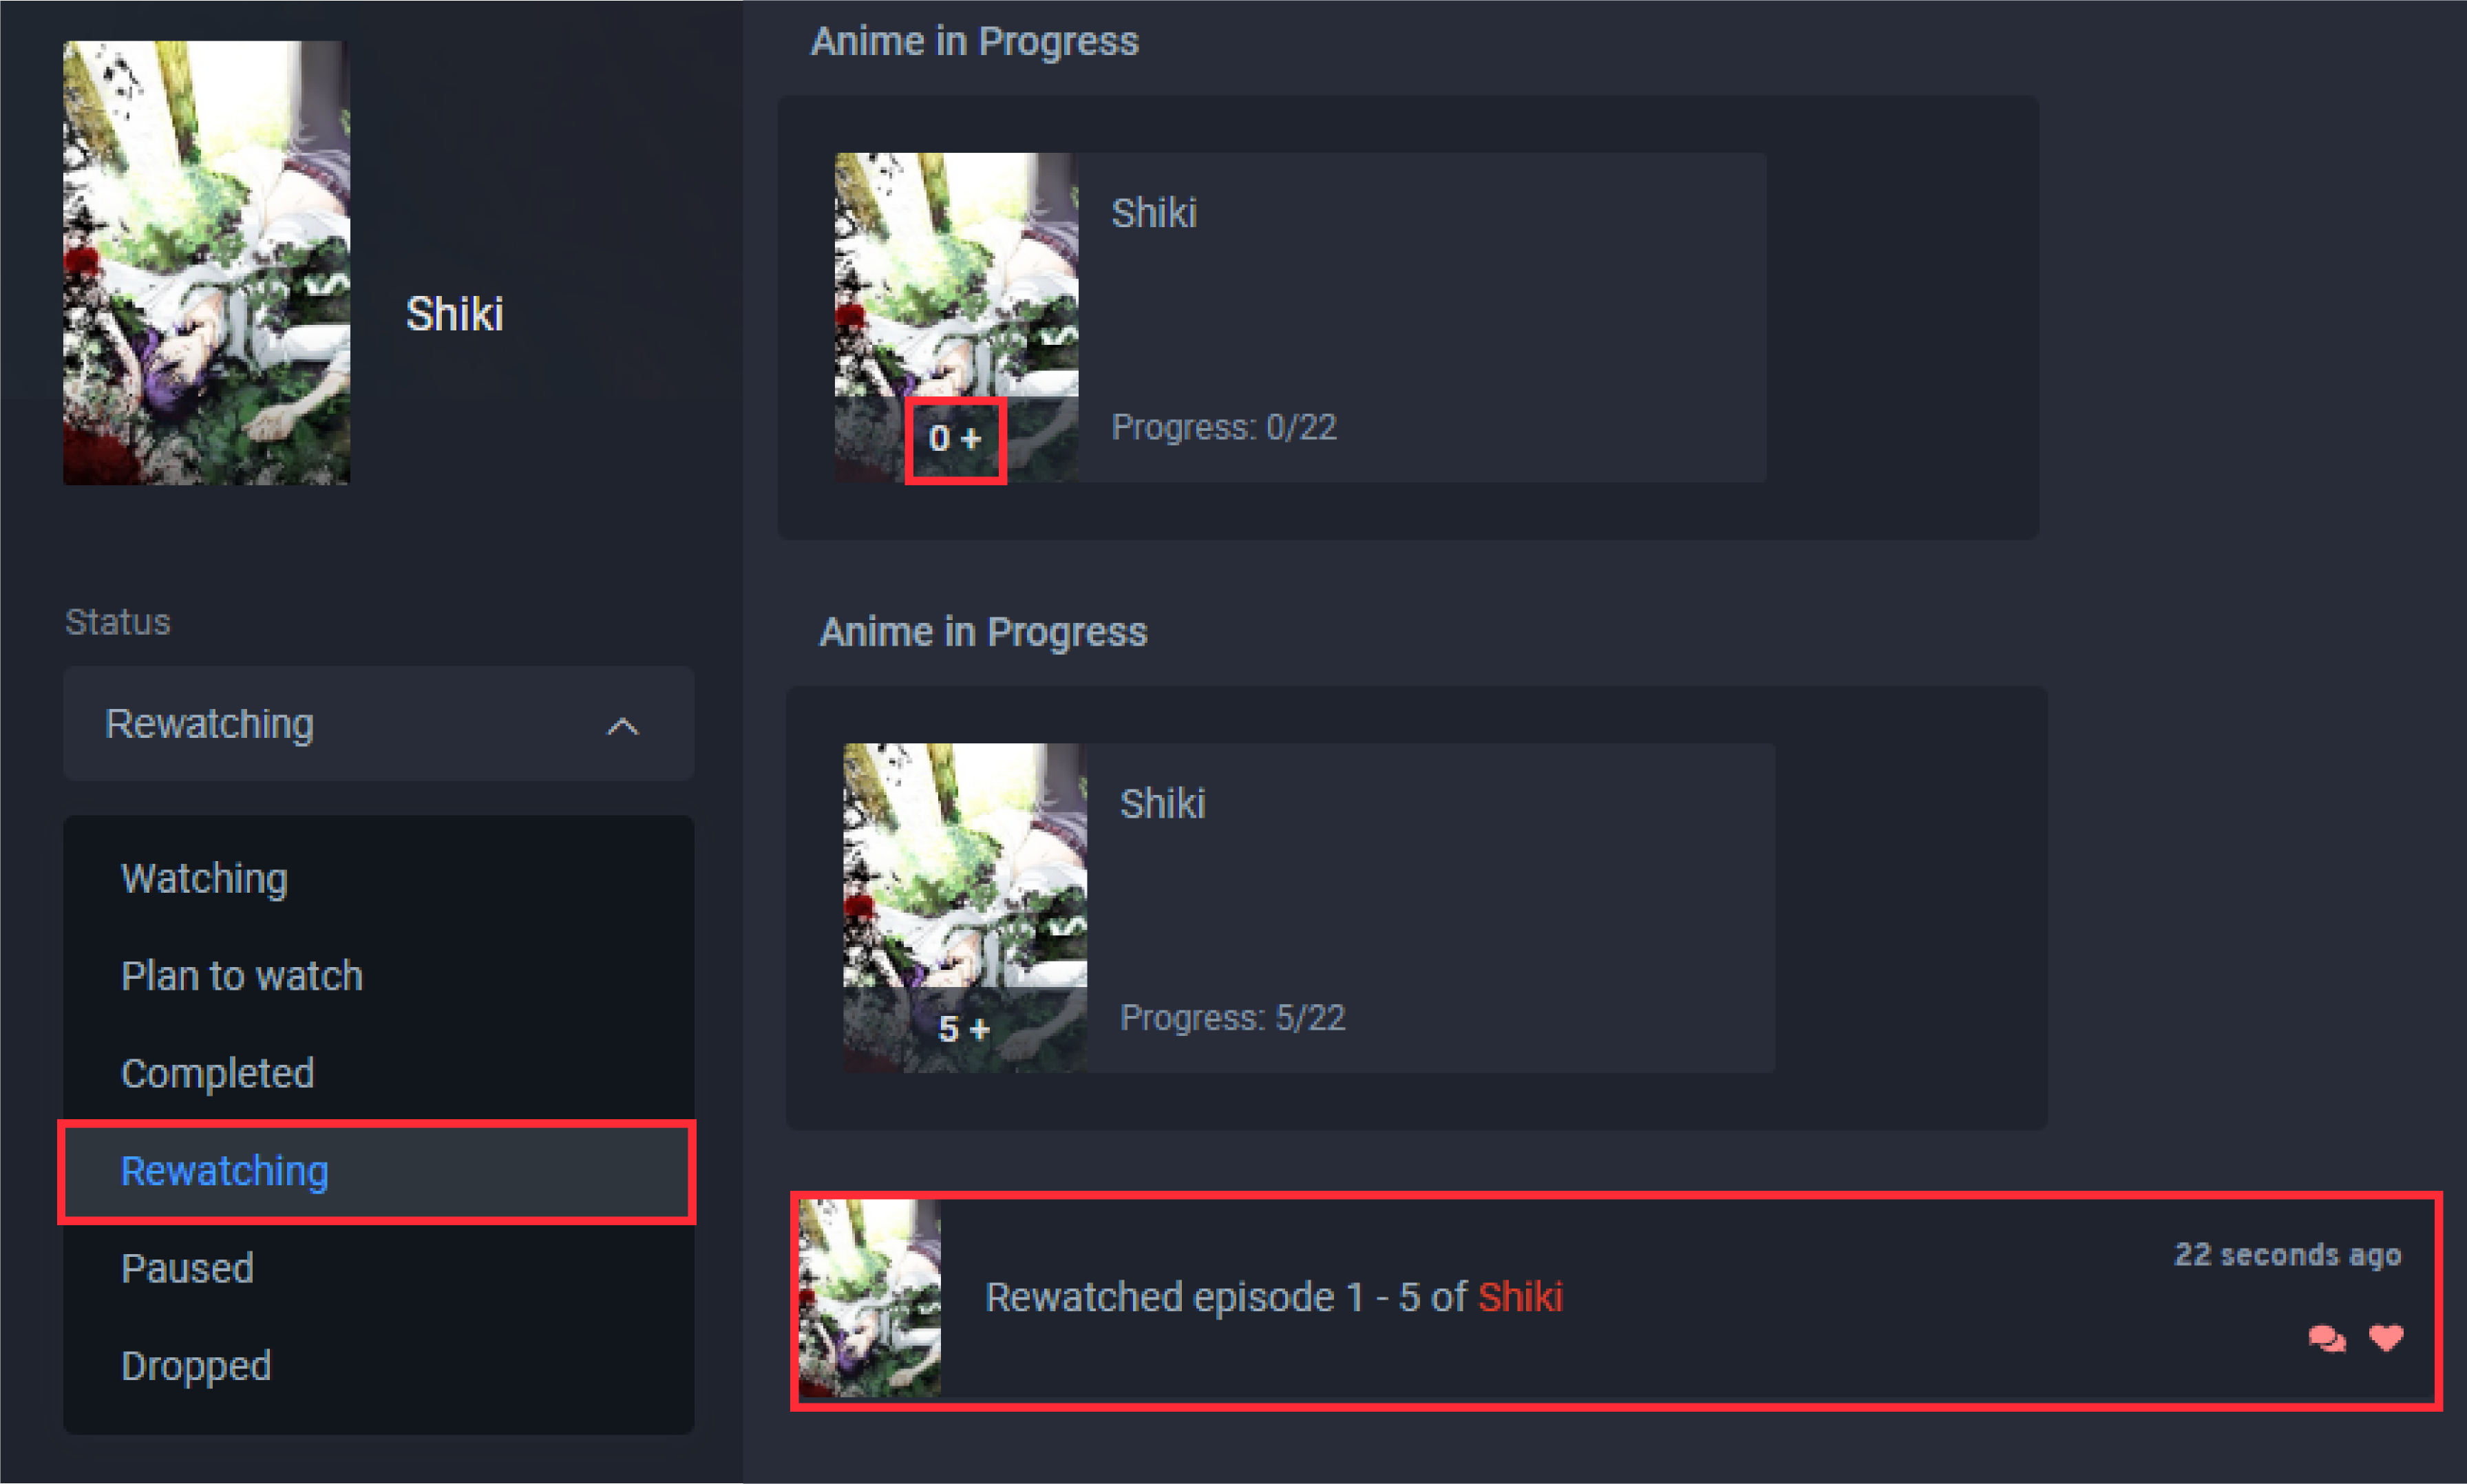Screen dimensions: 2467x1484
Task: Increment episode count with the 0 + button
Action: (955, 439)
